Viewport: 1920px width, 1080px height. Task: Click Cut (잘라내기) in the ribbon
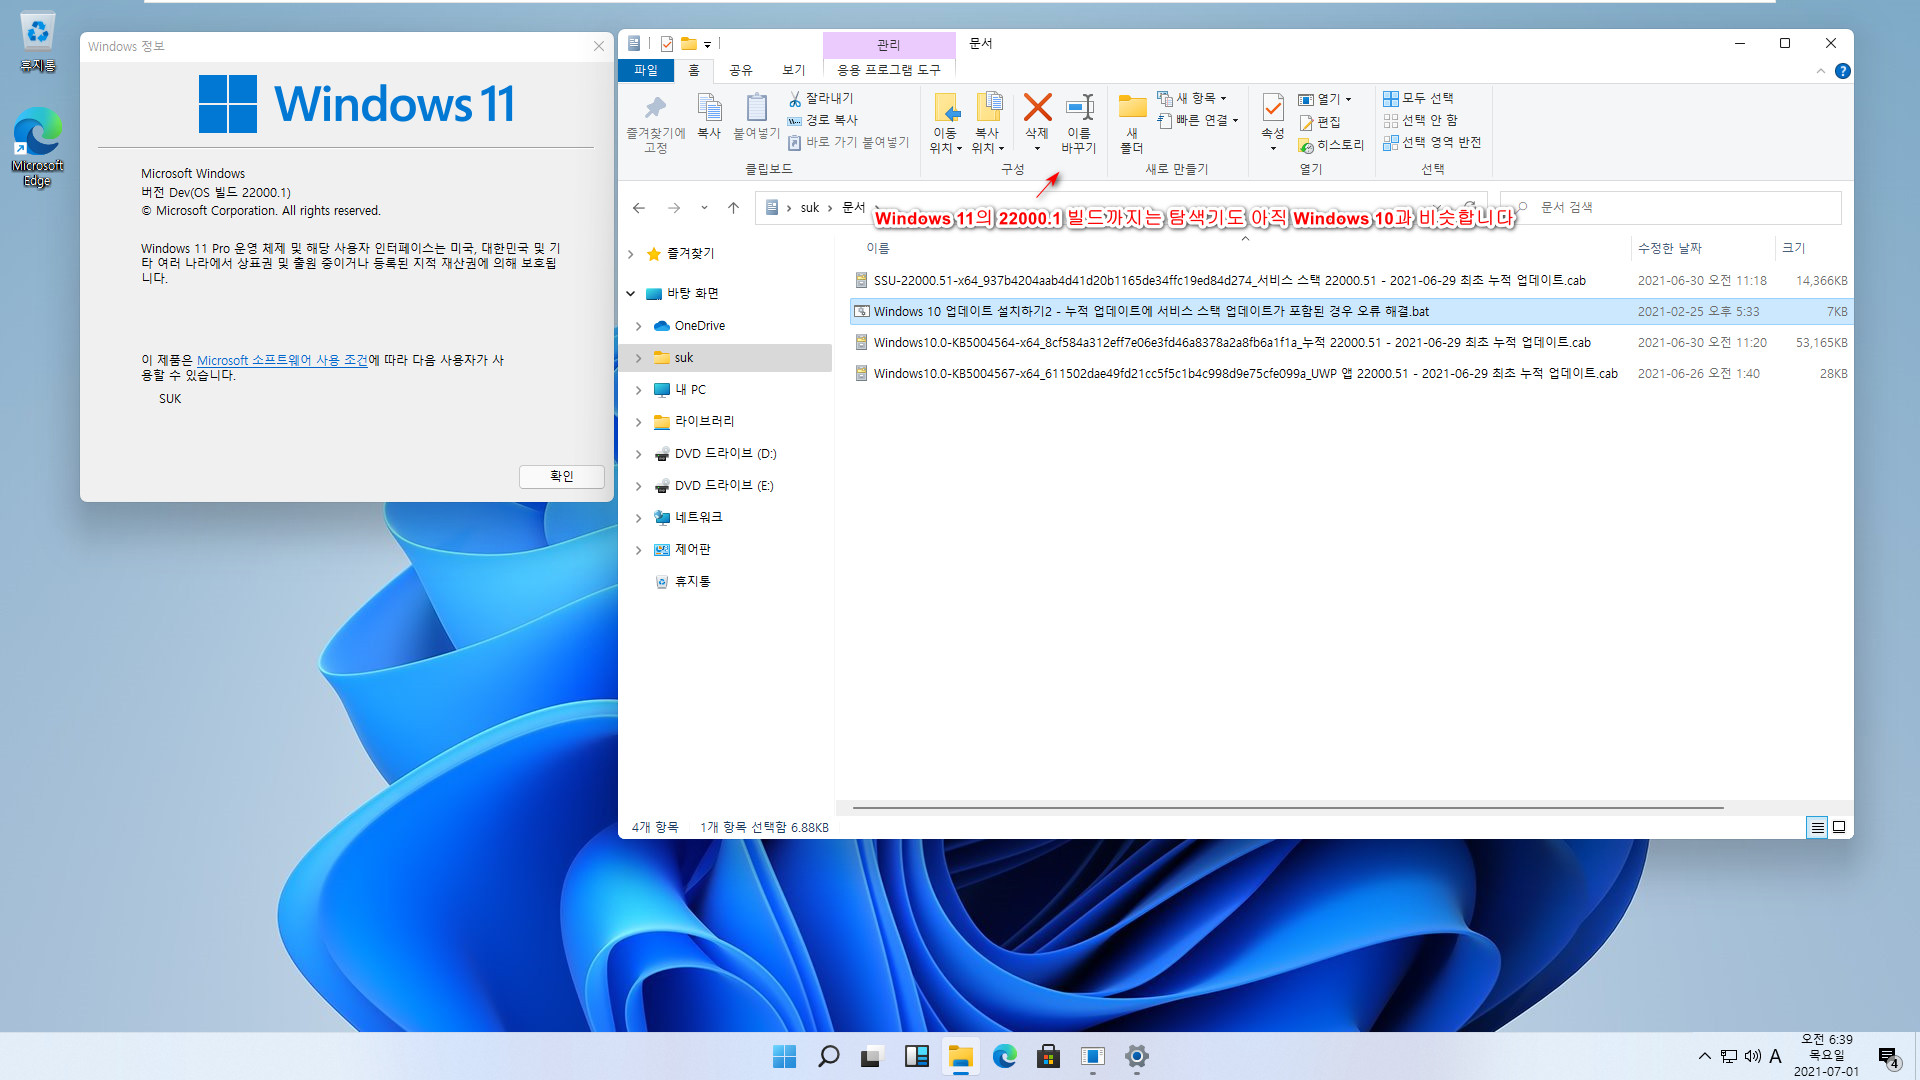[820, 98]
